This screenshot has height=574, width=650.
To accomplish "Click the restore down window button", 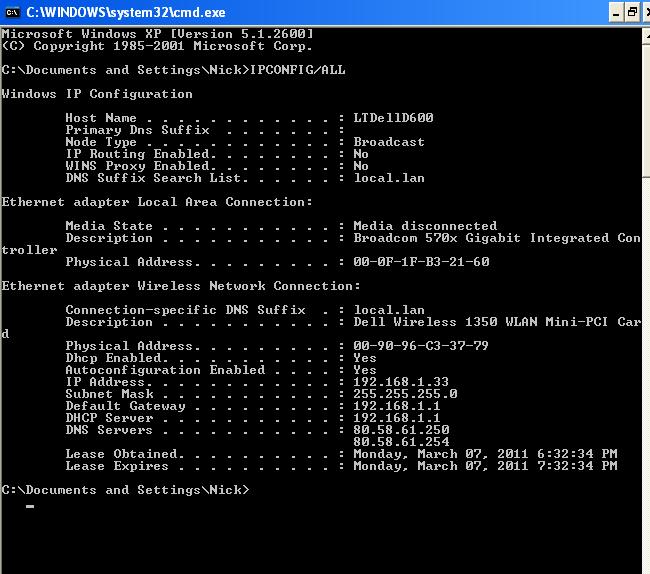I will click(x=632, y=12).
